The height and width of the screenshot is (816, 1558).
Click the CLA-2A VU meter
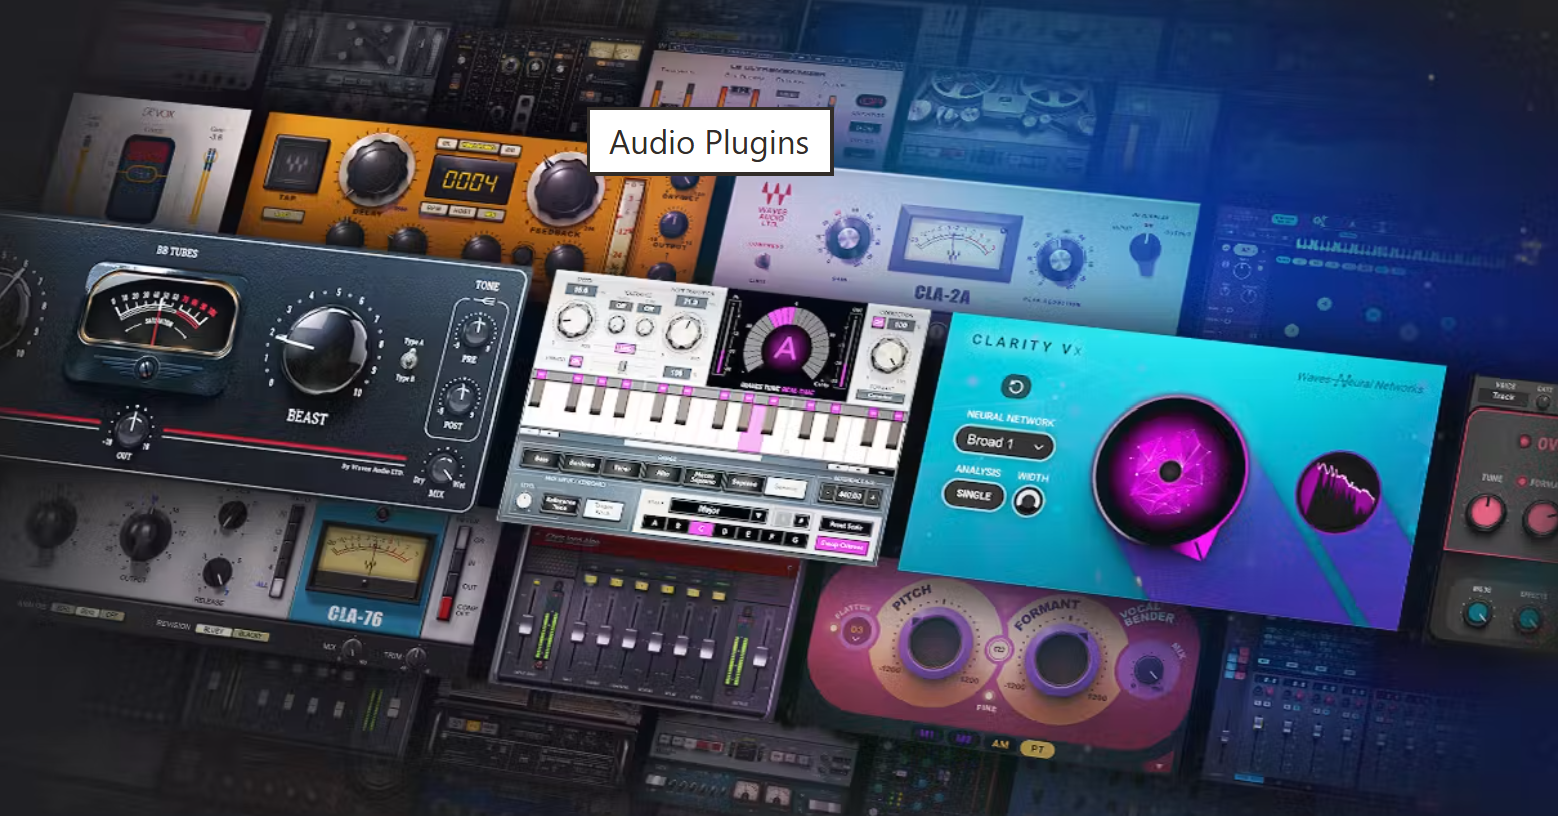tap(955, 245)
